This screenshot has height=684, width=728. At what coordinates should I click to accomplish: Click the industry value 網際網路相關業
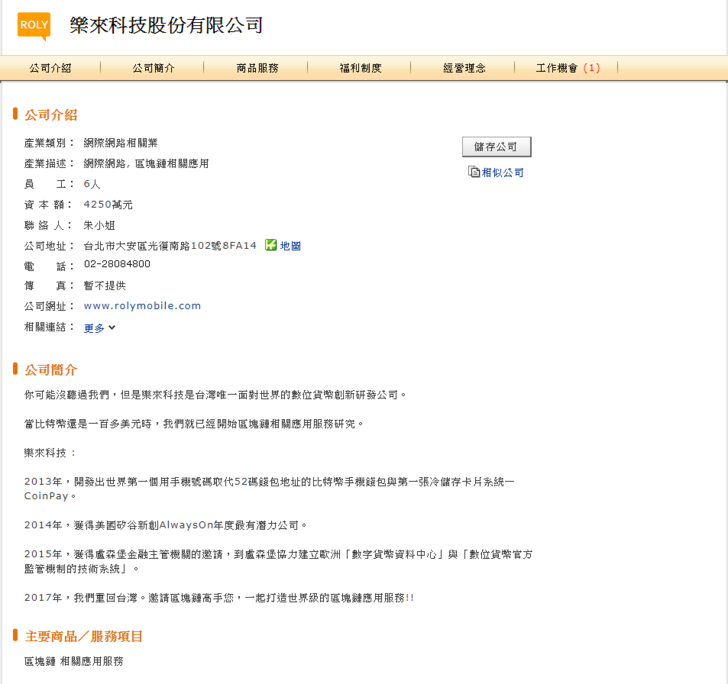tap(121, 143)
